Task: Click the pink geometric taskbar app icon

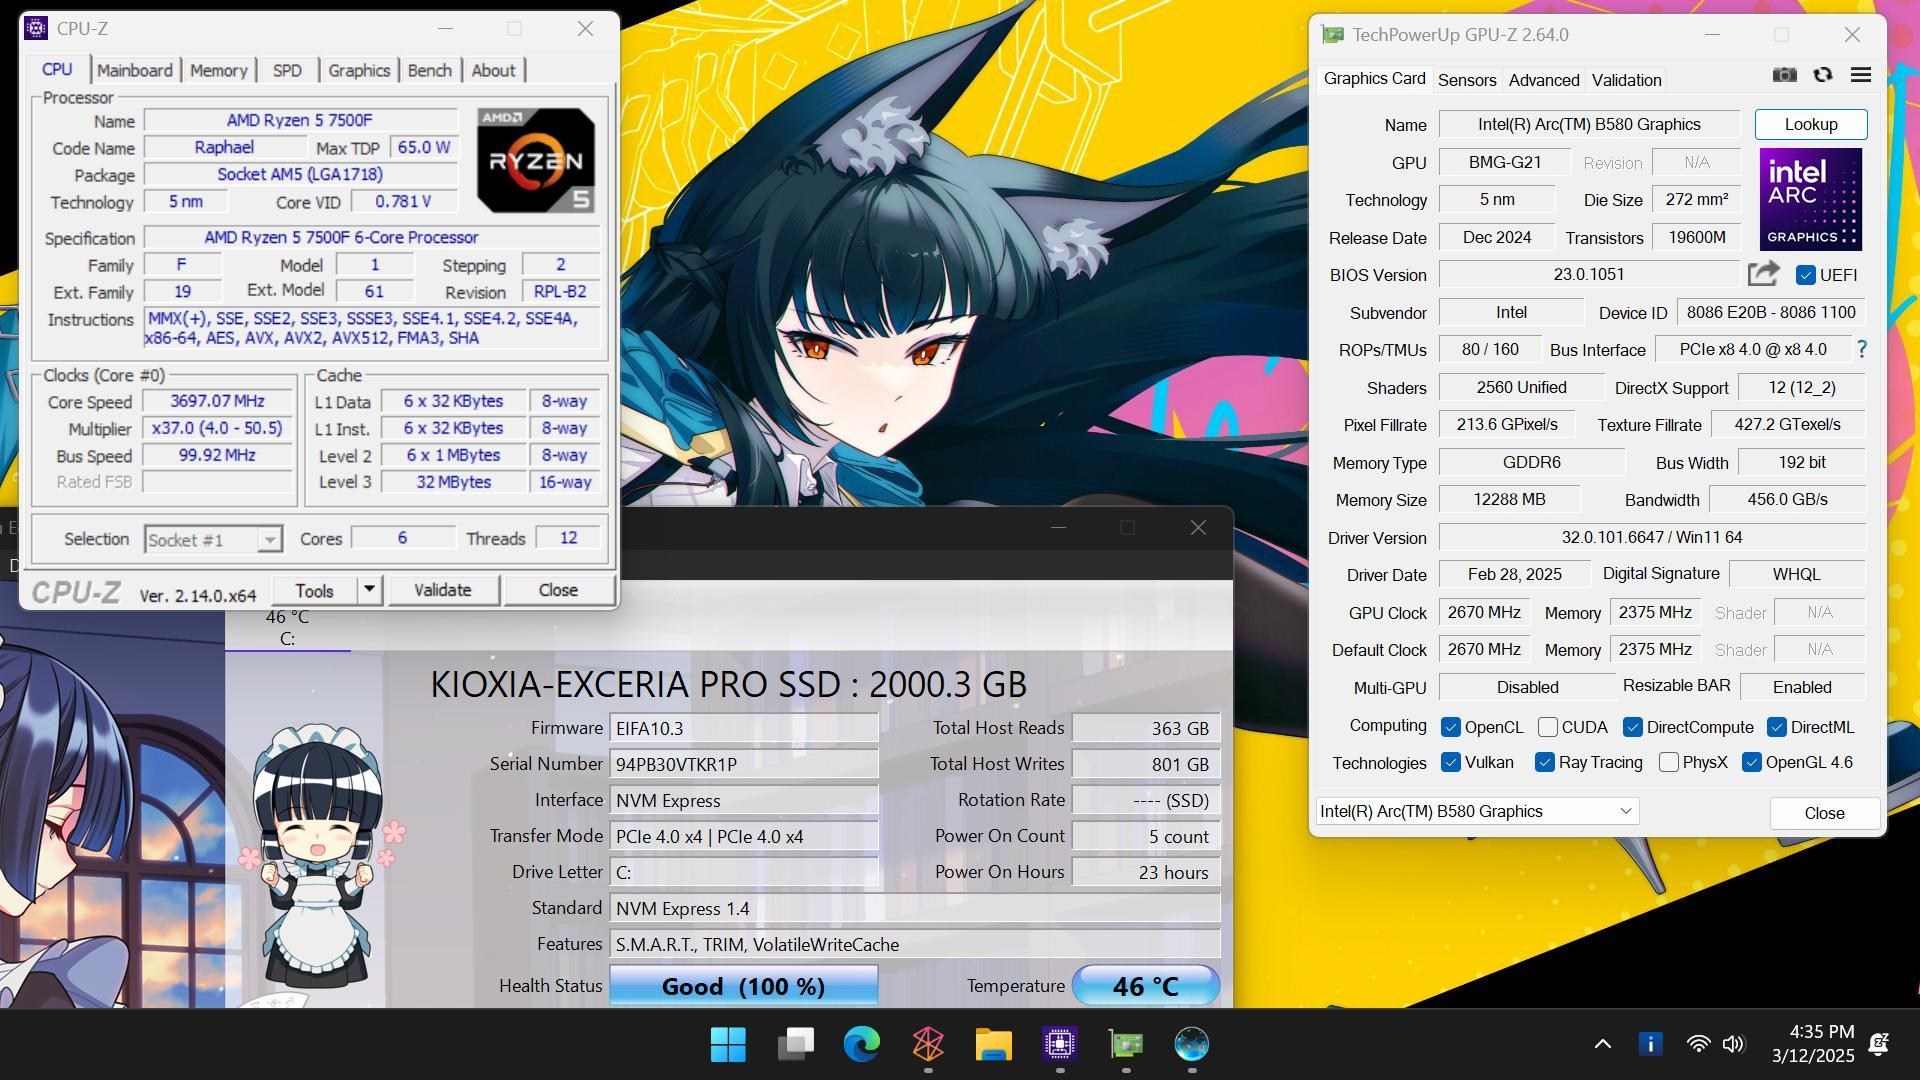Action: point(928,1045)
